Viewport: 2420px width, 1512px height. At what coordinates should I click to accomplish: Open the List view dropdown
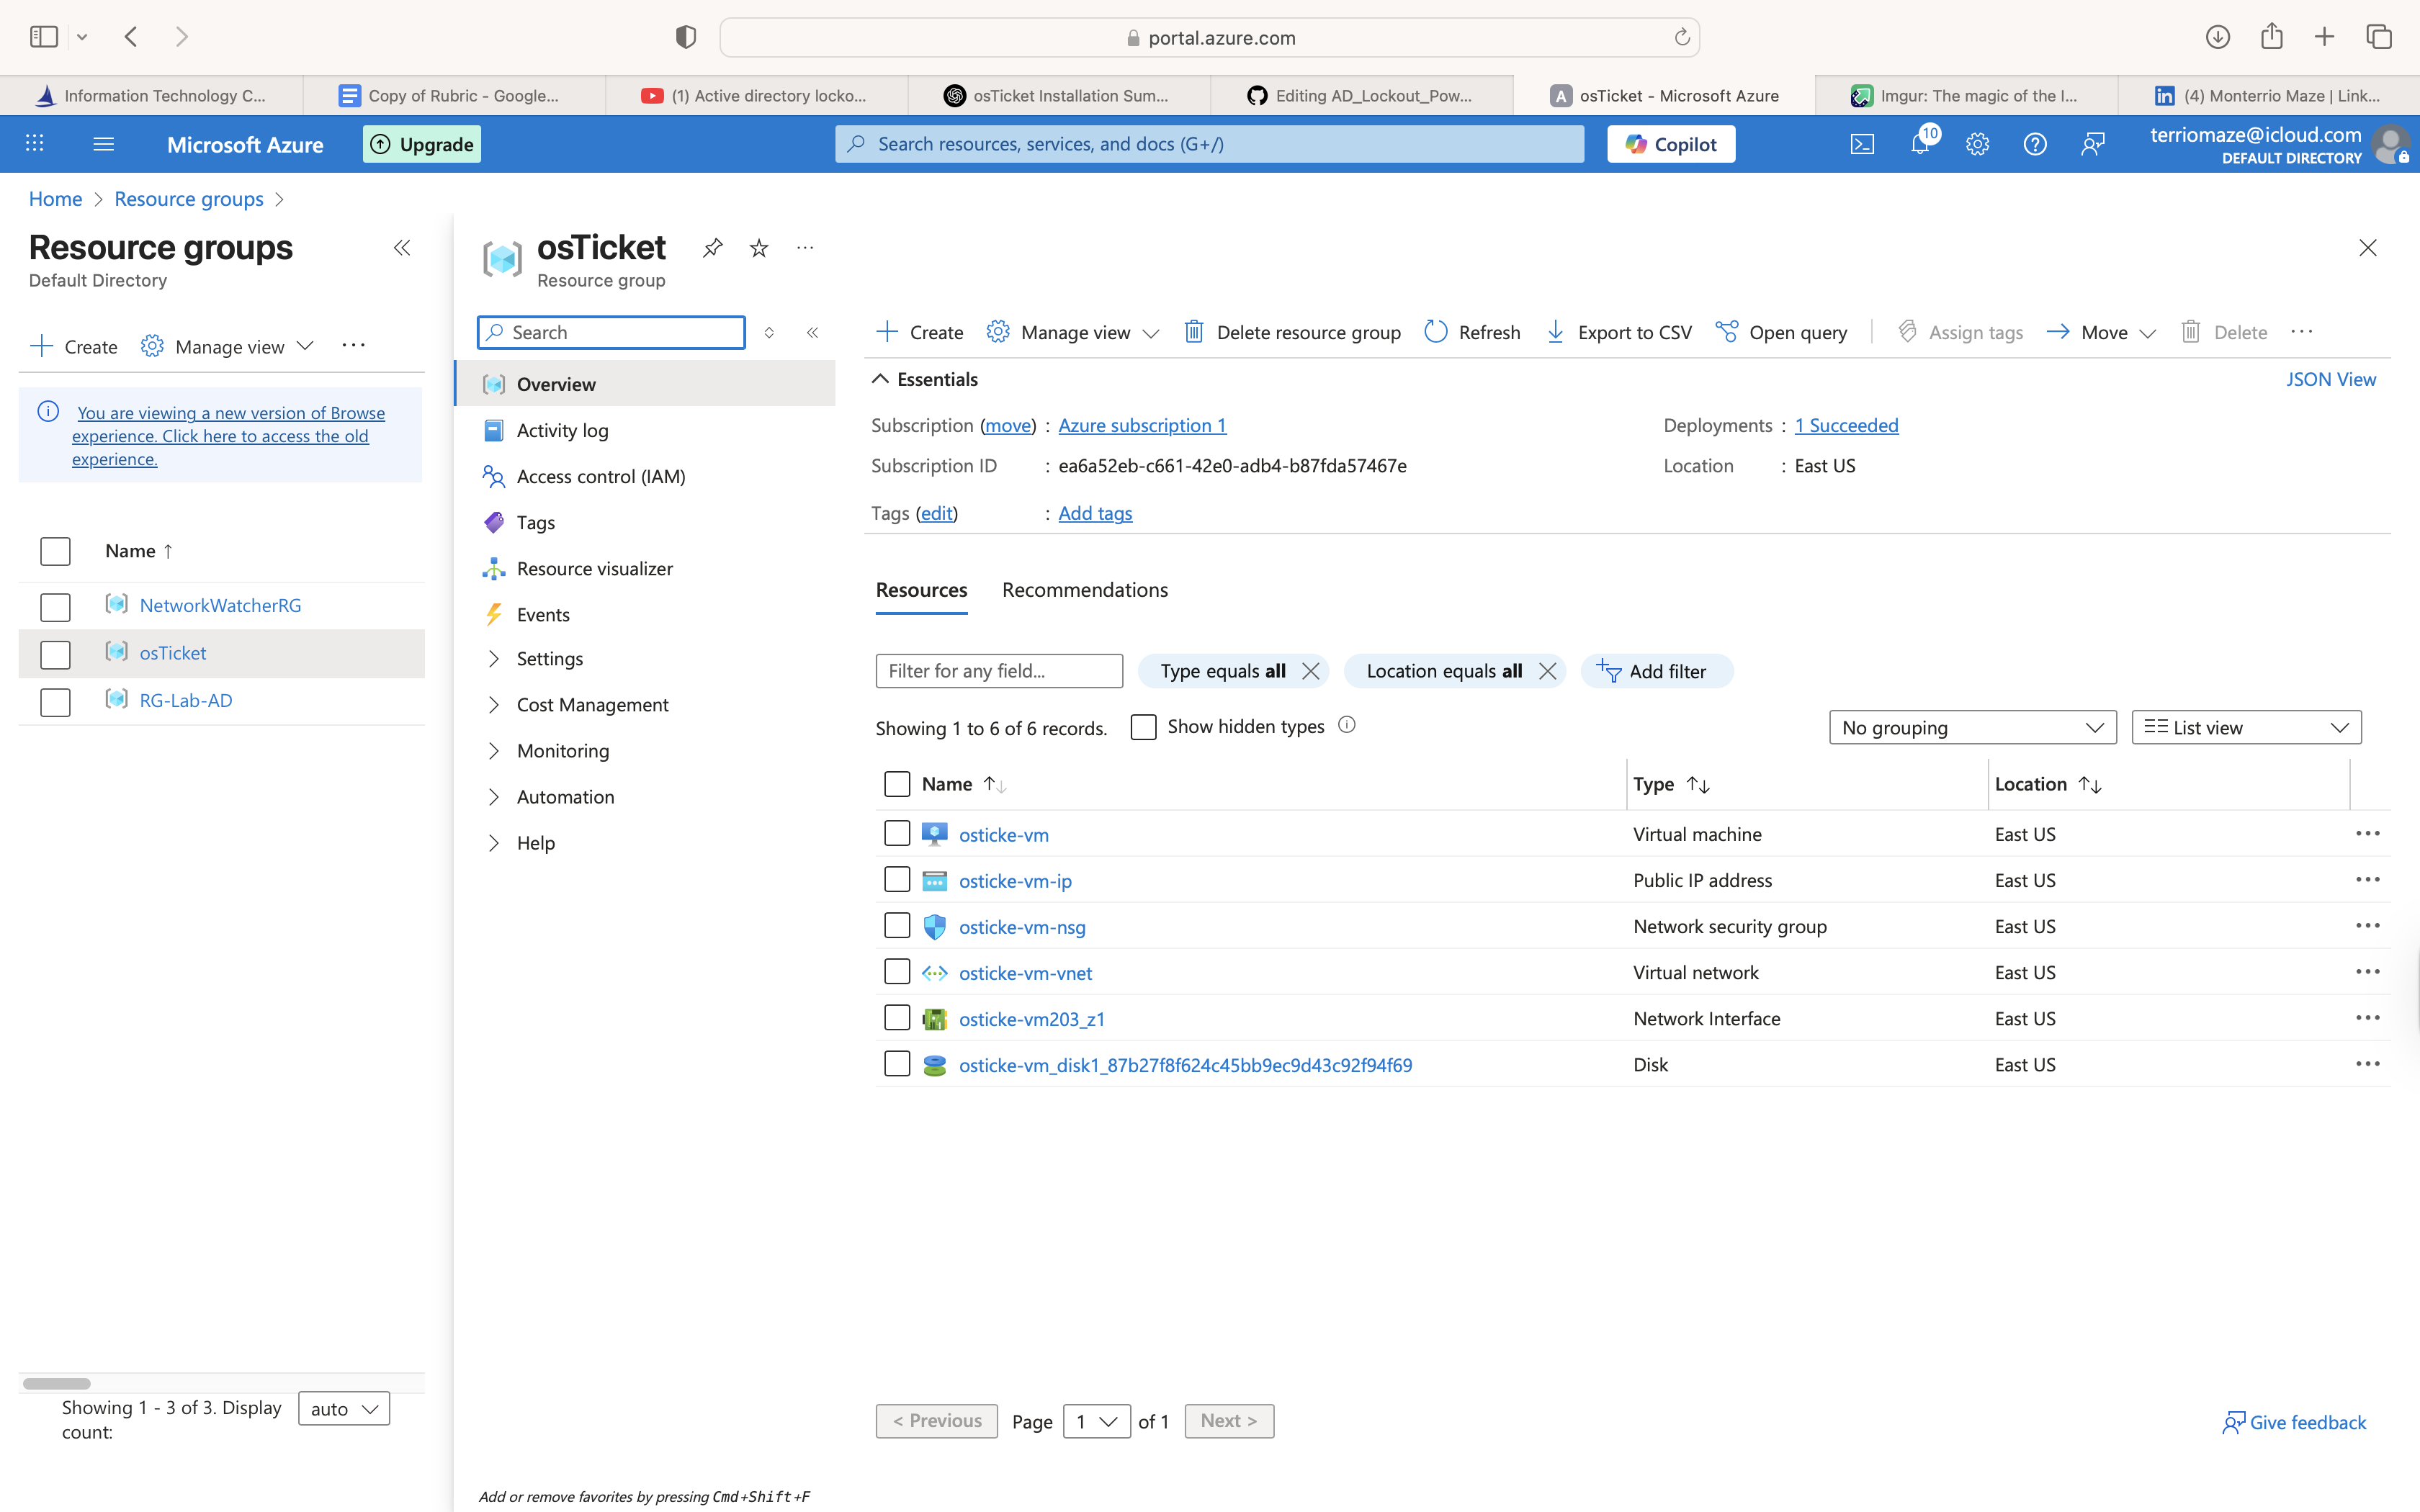pos(2246,727)
